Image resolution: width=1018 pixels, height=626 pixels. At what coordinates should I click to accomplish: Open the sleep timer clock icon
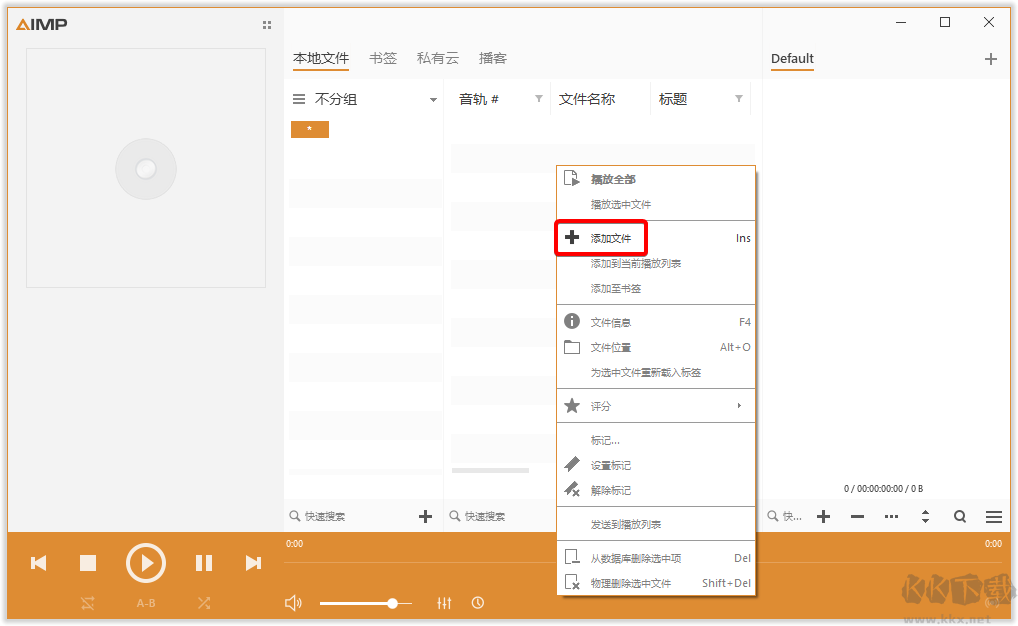[x=478, y=603]
